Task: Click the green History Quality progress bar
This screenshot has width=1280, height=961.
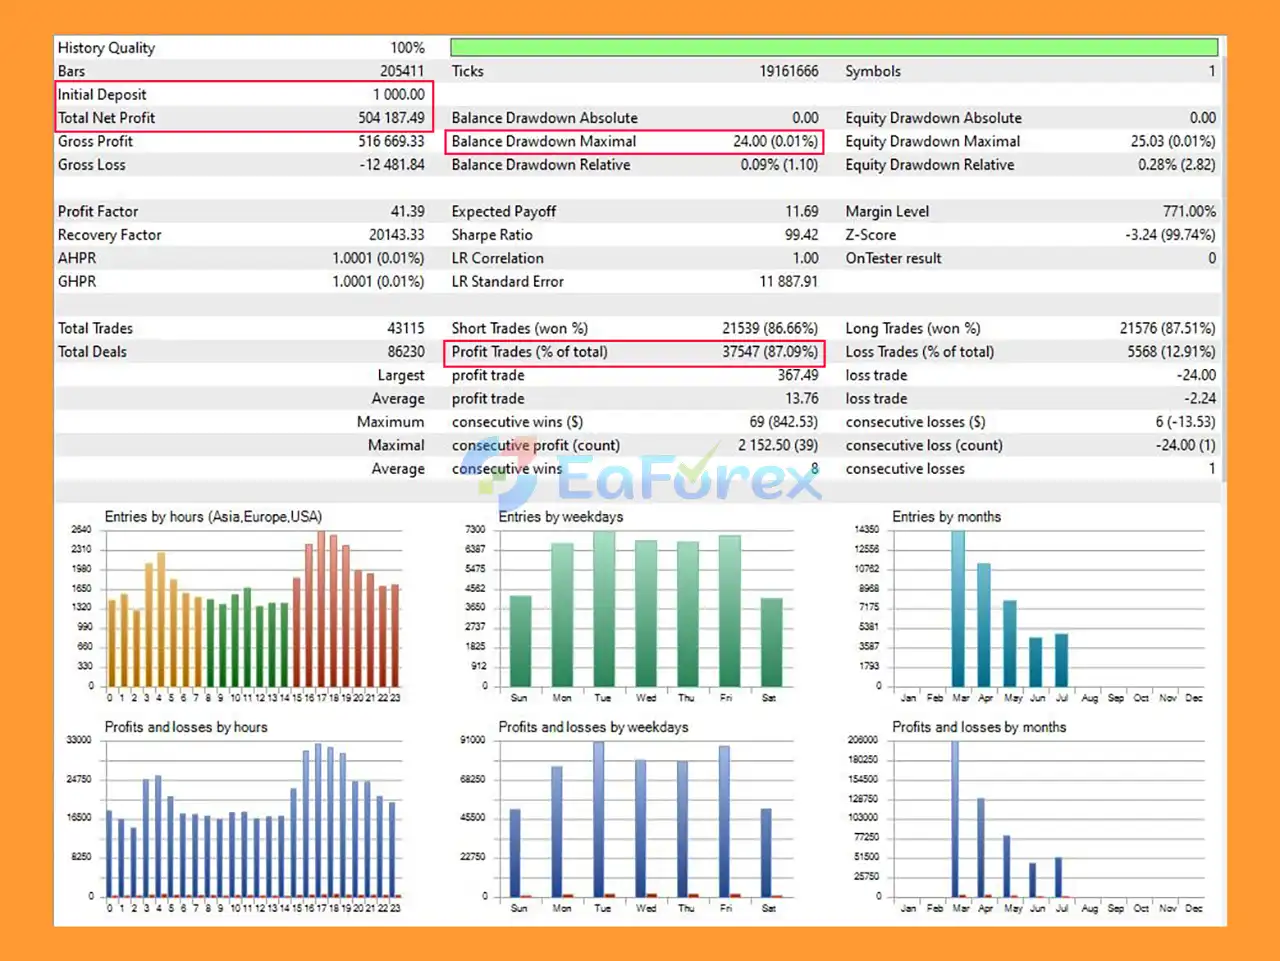Action: coord(833,47)
